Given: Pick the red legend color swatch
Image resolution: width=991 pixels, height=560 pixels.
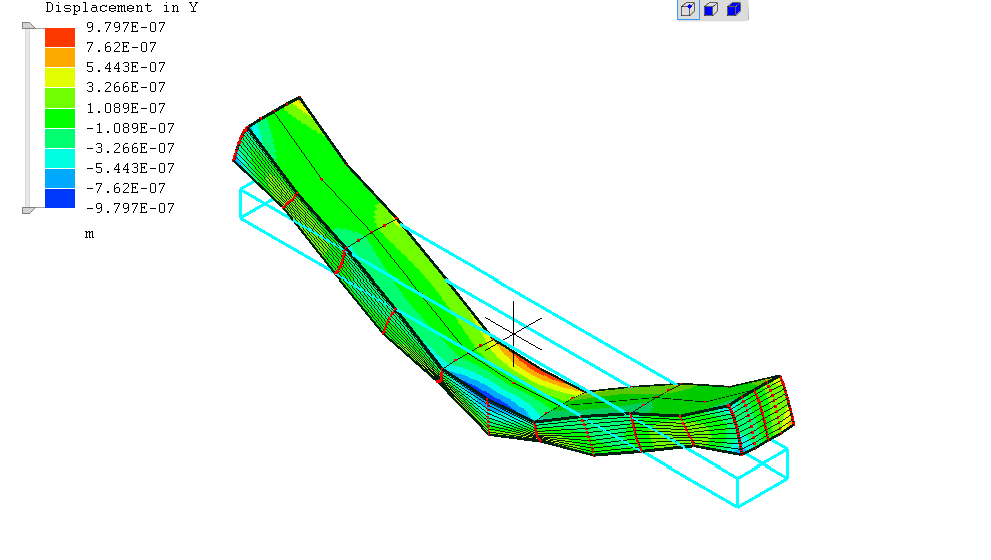Looking at the screenshot, I should [x=60, y=37].
